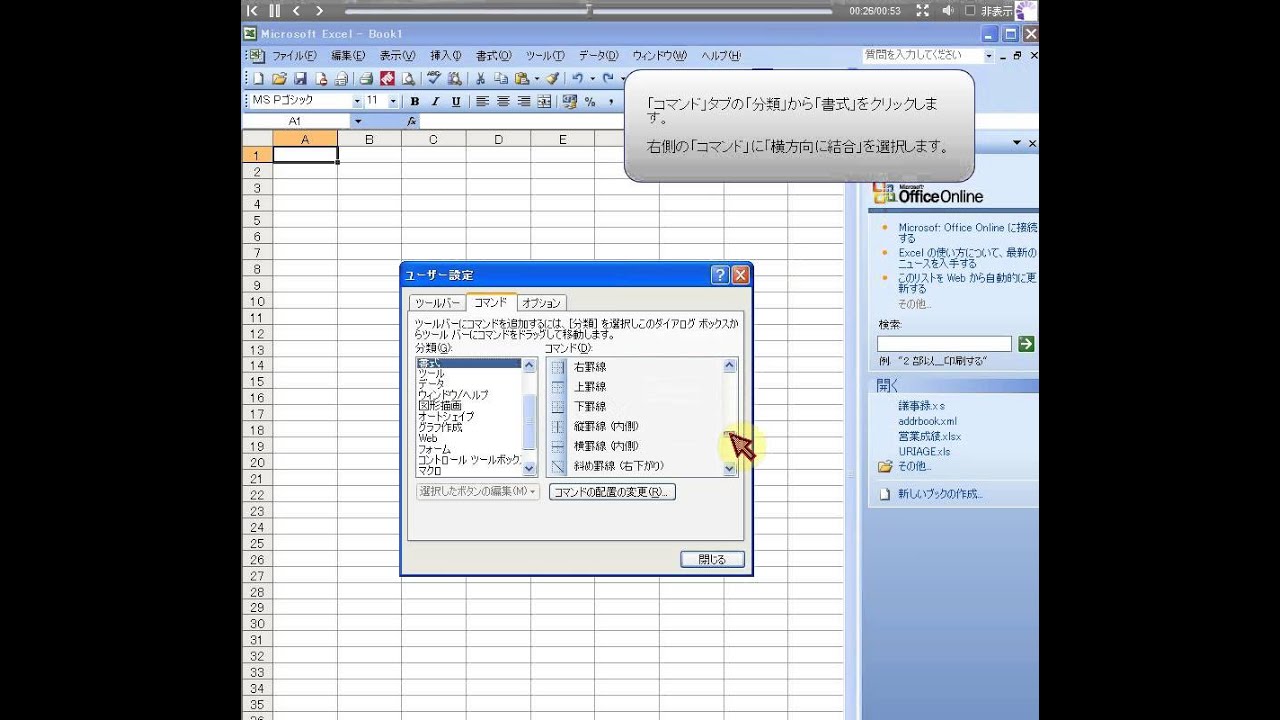The height and width of the screenshot is (720, 1280).
Task: Click the Copy toolbar icon
Action: coord(501,78)
